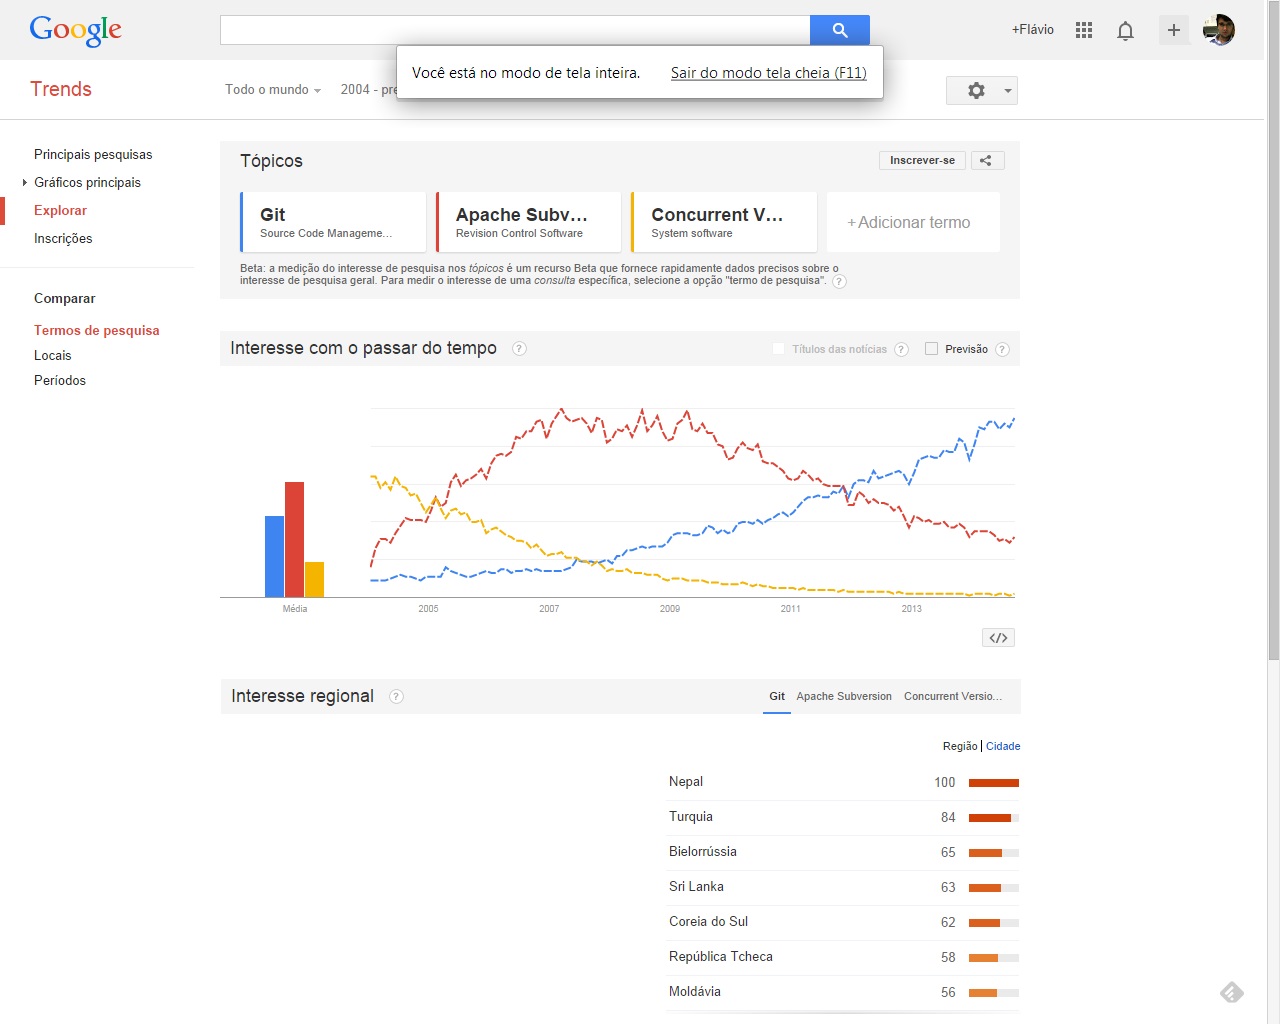Viewport: 1280px width, 1024px height.
Task: Open the notifications bell
Action: pyautogui.click(x=1125, y=31)
